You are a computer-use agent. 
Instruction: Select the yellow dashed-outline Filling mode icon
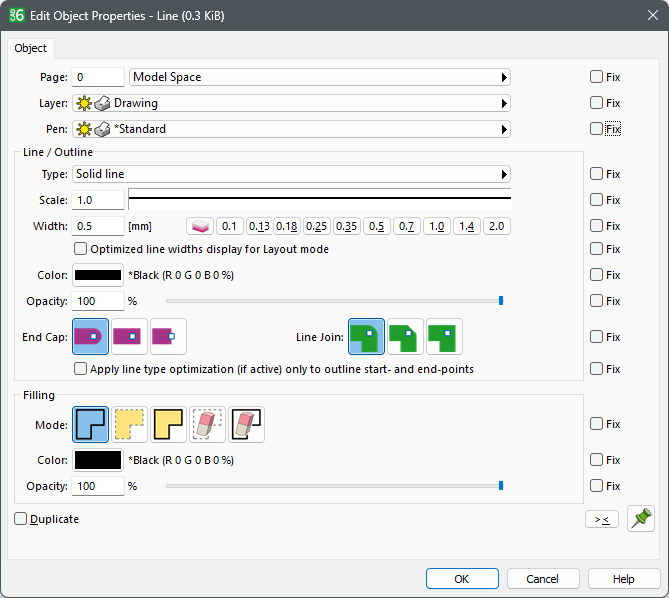point(129,424)
